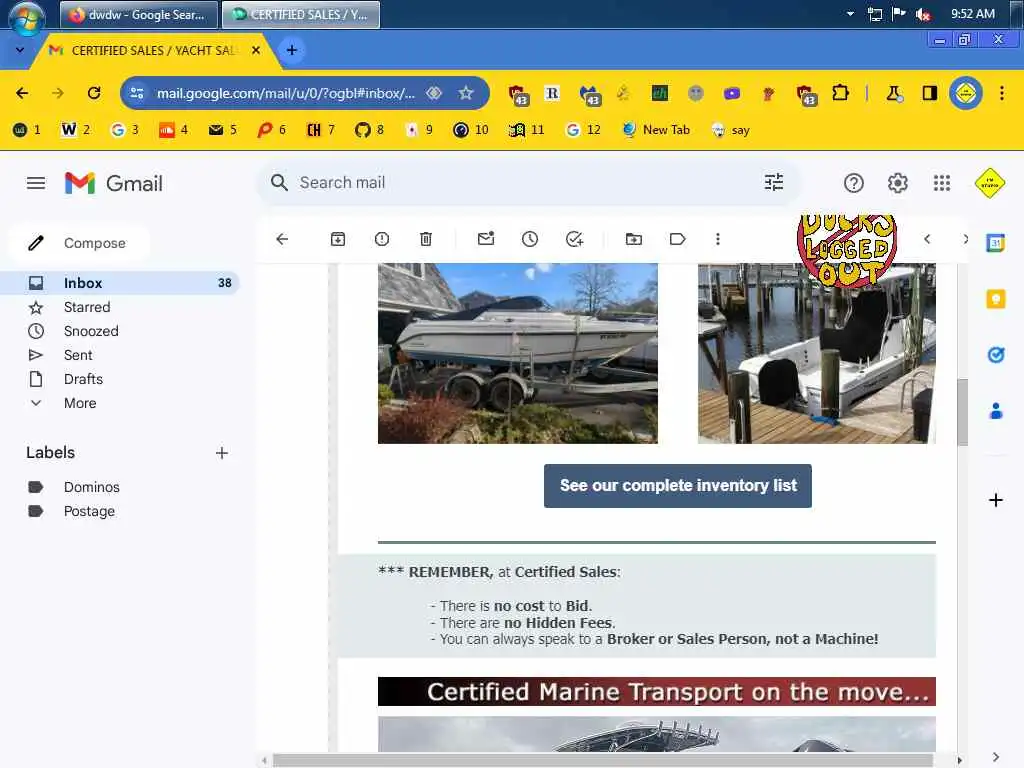
Task: Click the 9:52 AM clock
Action: 972,14
